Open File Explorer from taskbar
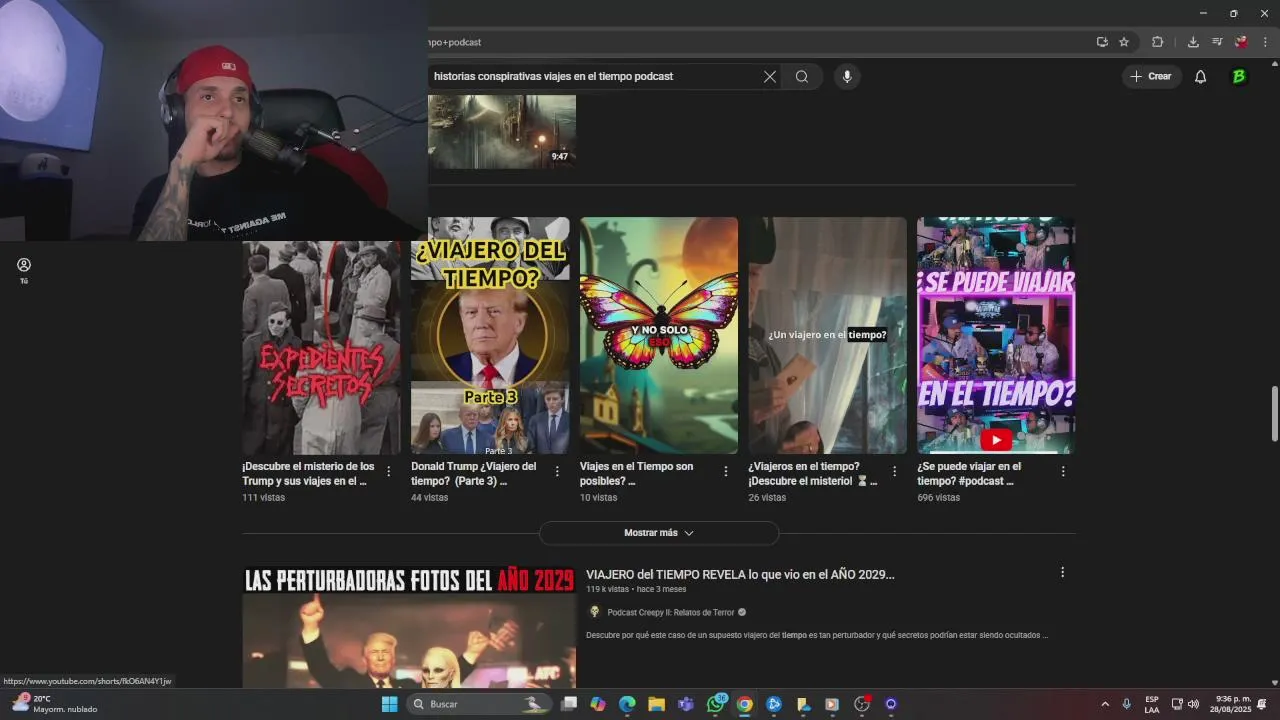The width and height of the screenshot is (1280, 720). coord(656,704)
